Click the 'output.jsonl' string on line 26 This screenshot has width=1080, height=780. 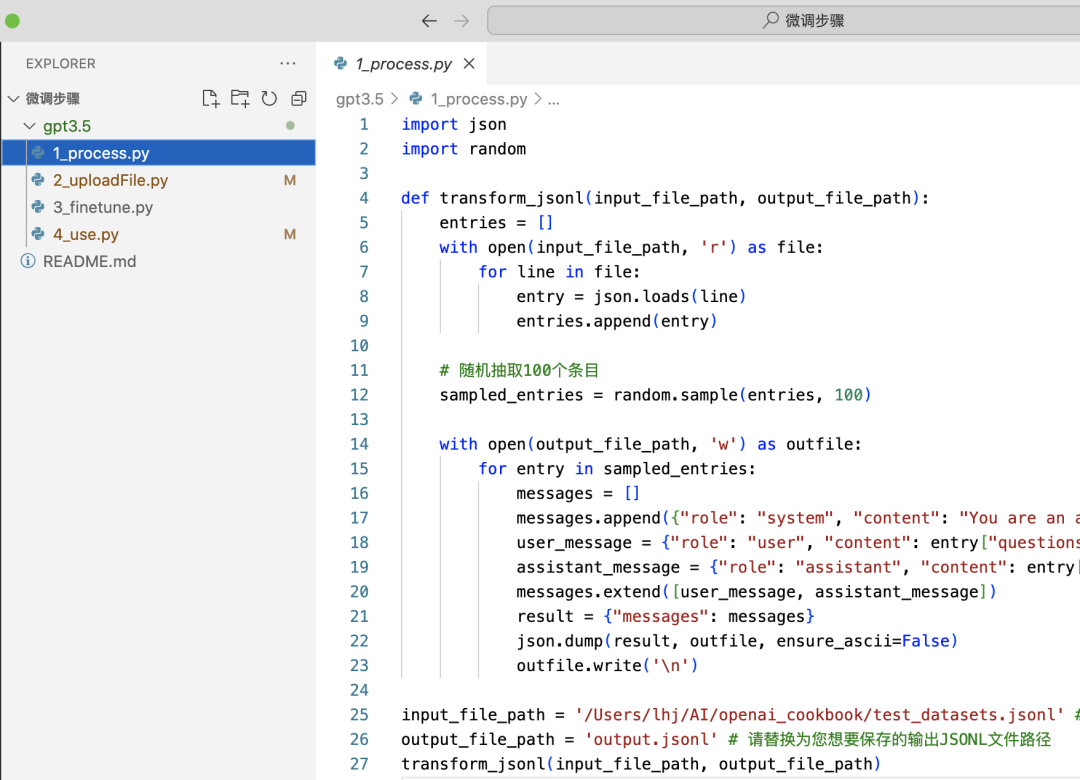651,739
